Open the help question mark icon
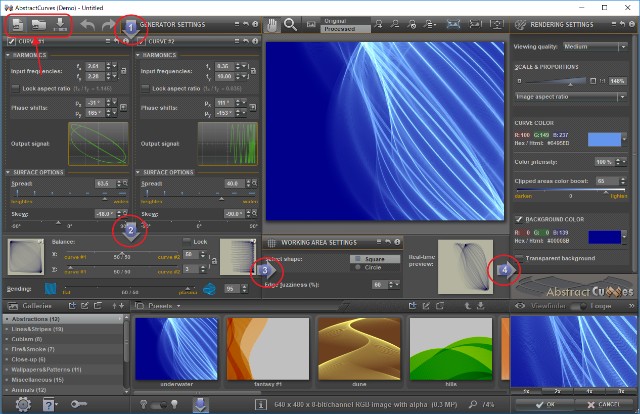Image resolution: width=640 pixels, height=414 pixels. (49, 404)
